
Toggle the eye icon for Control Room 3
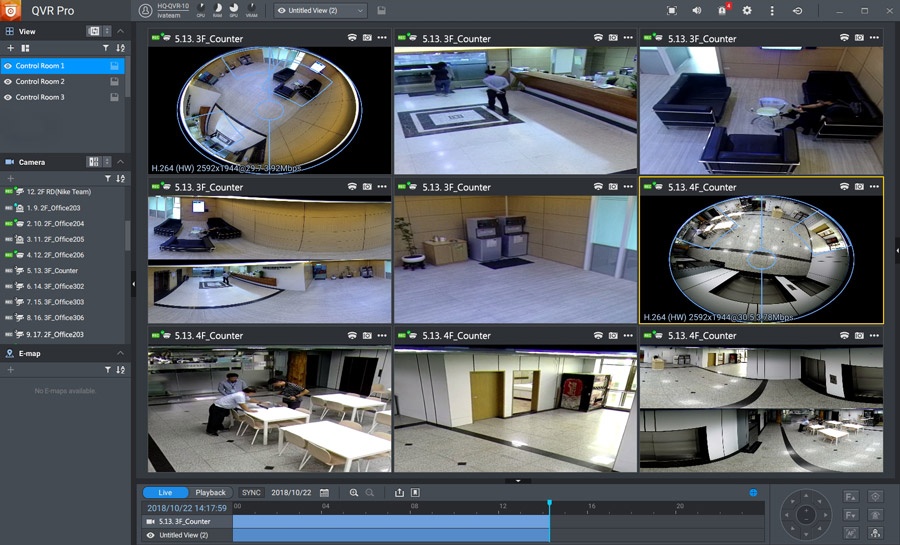click(x=8, y=98)
